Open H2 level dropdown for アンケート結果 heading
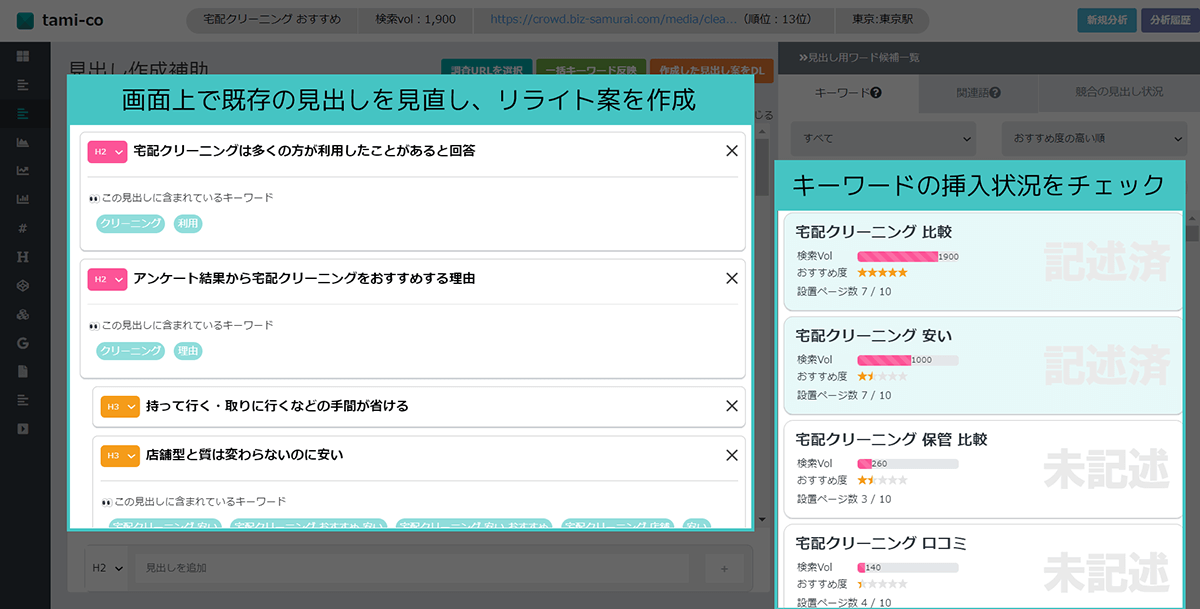 point(107,279)
